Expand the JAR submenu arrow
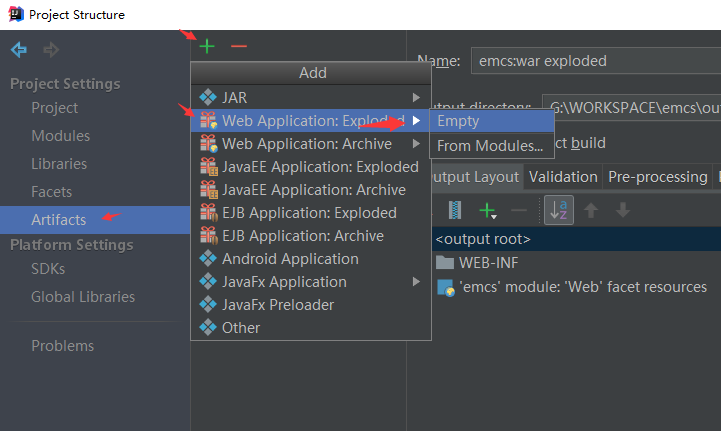Image resolution: width=721 pixels, height=431 pixels. [x=416, y=98]
